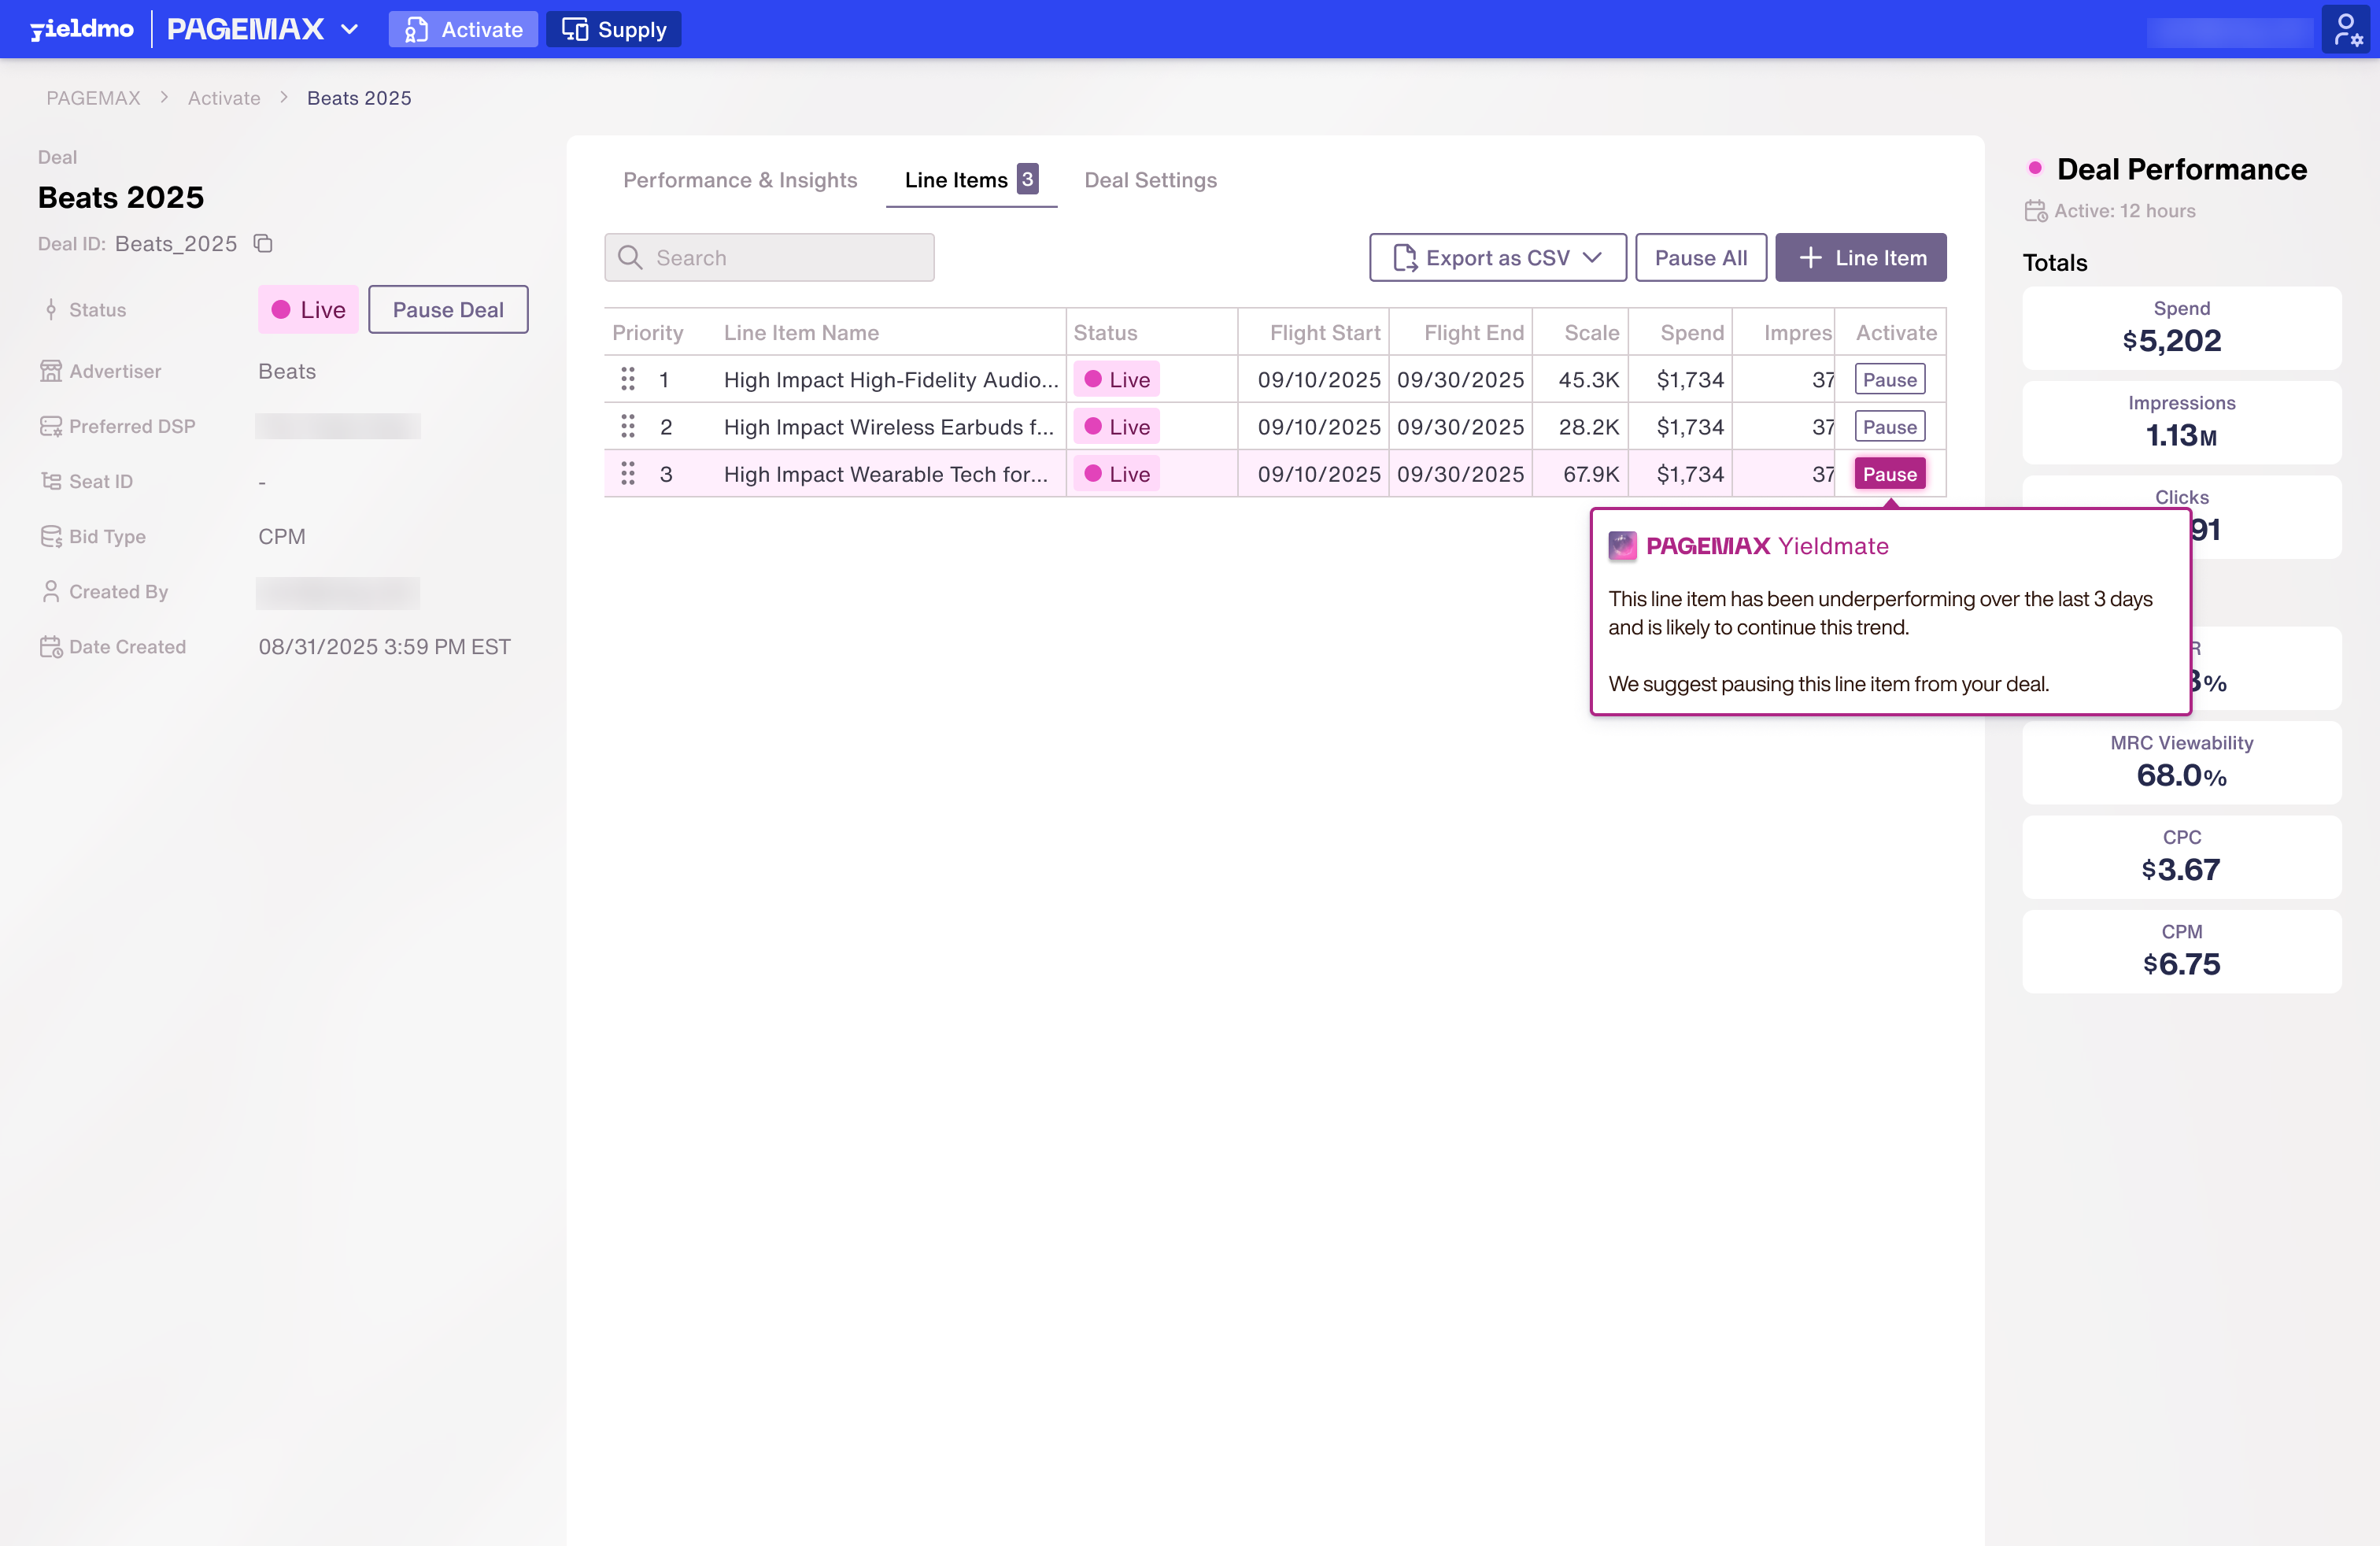Click the Yieldmate logo icon in tooltip
Viewport: 2380px width, 1546px height.
(x=1622, y=545)
